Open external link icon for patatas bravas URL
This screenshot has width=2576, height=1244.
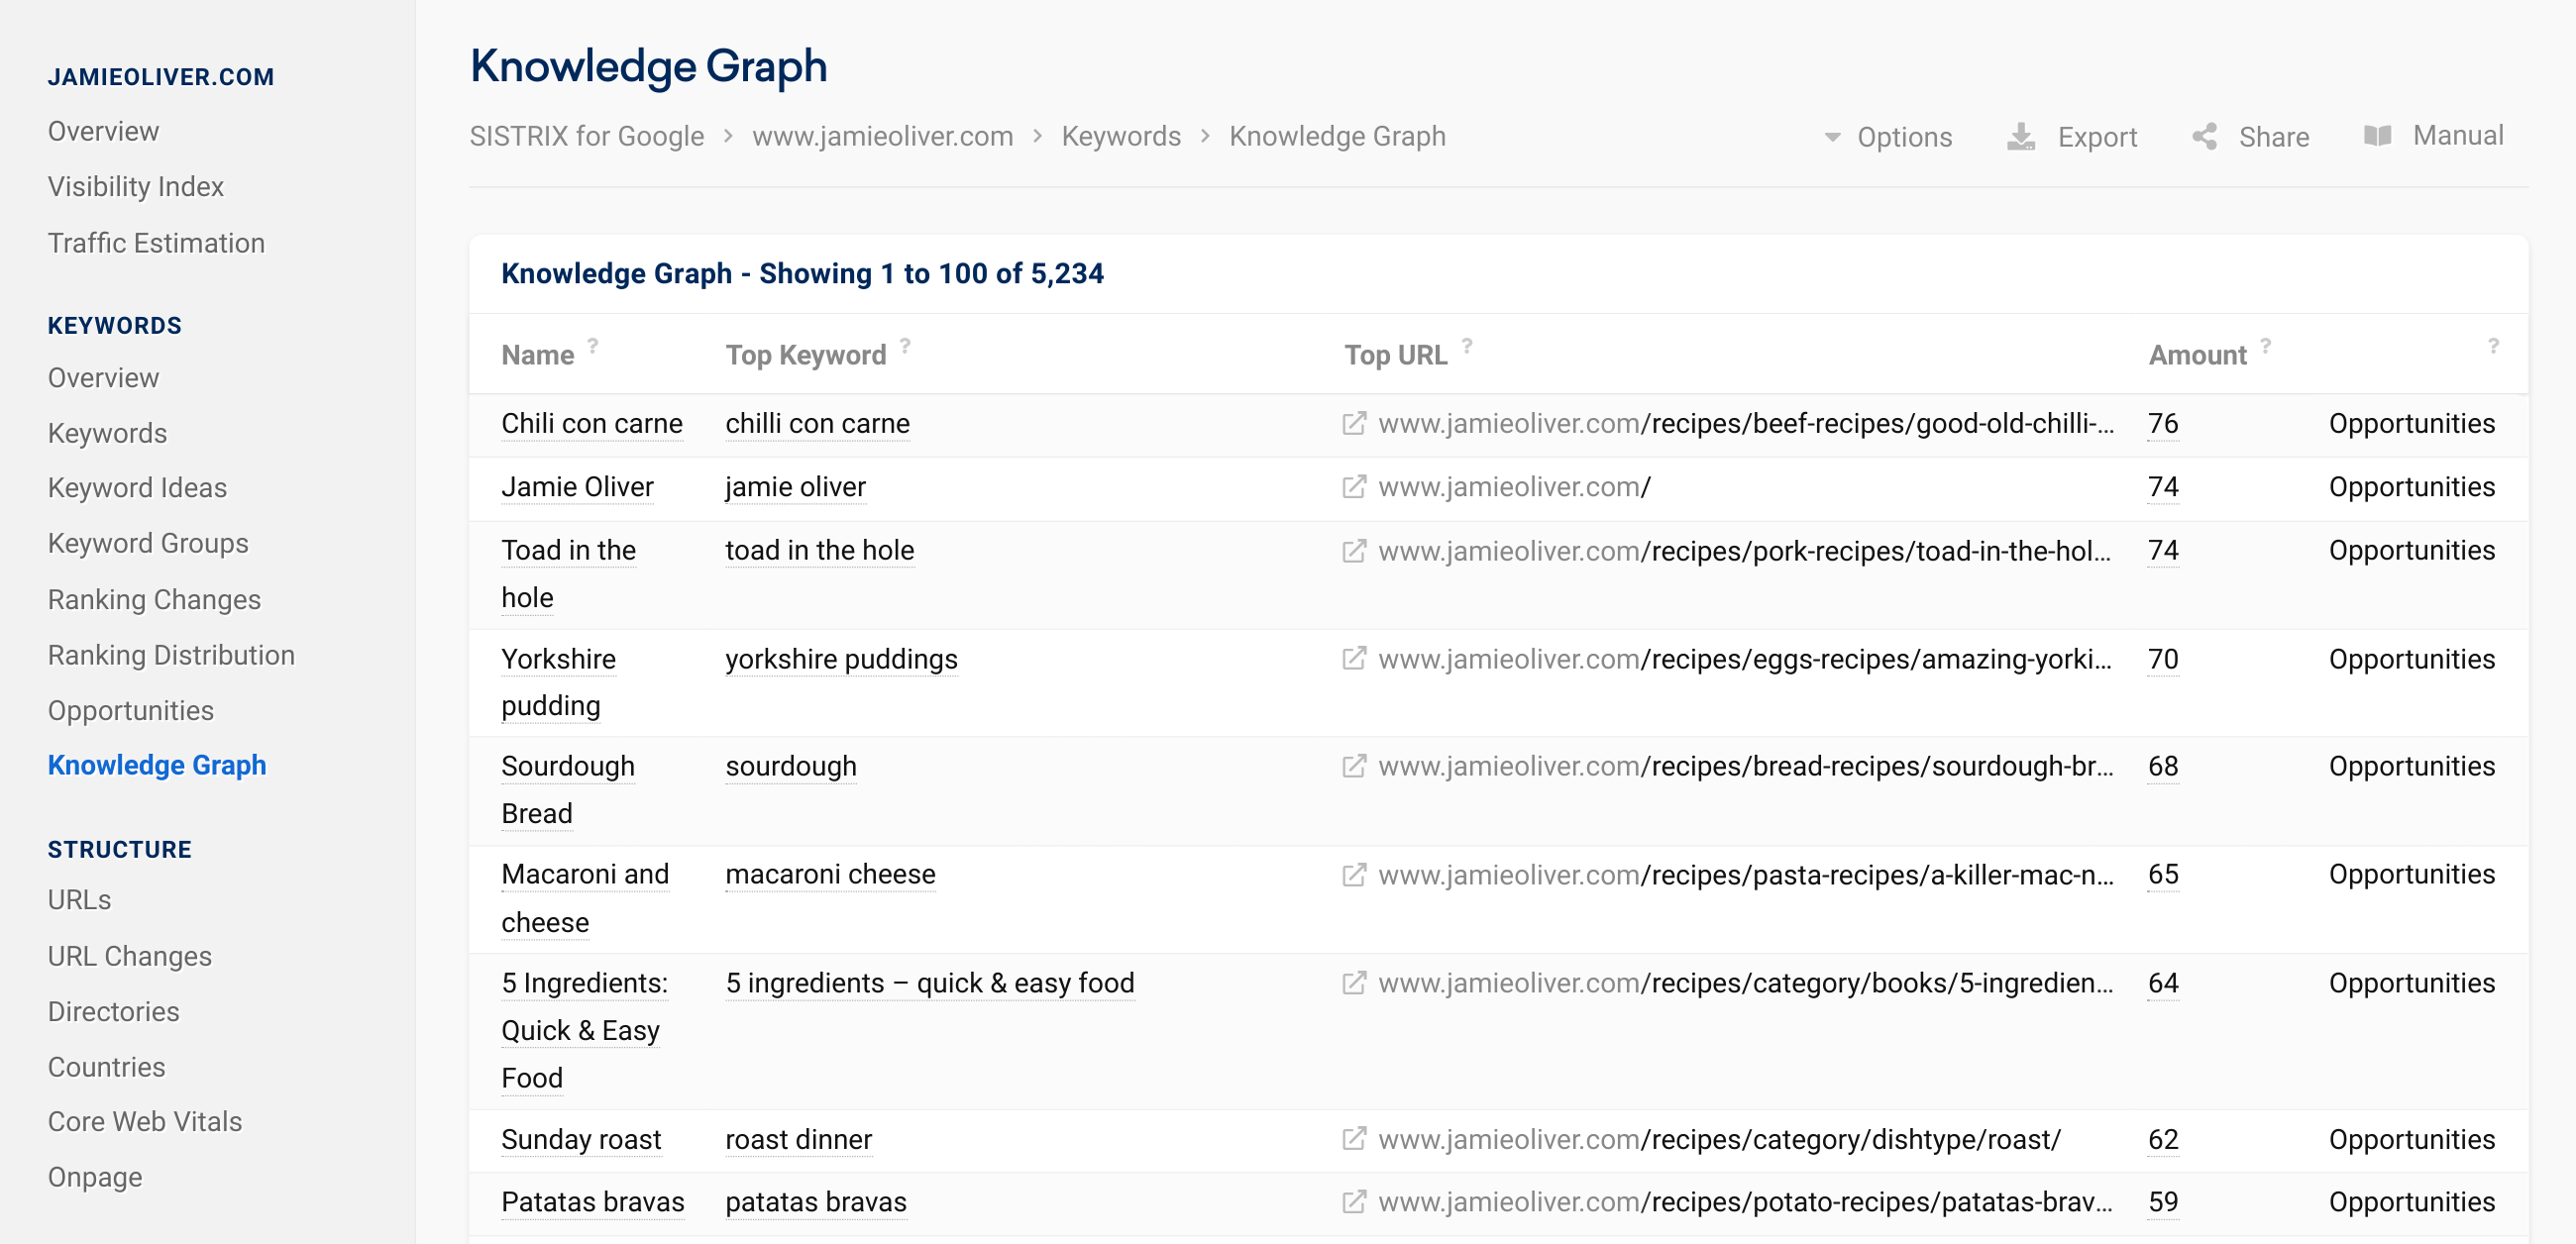pos(1353,1202)
